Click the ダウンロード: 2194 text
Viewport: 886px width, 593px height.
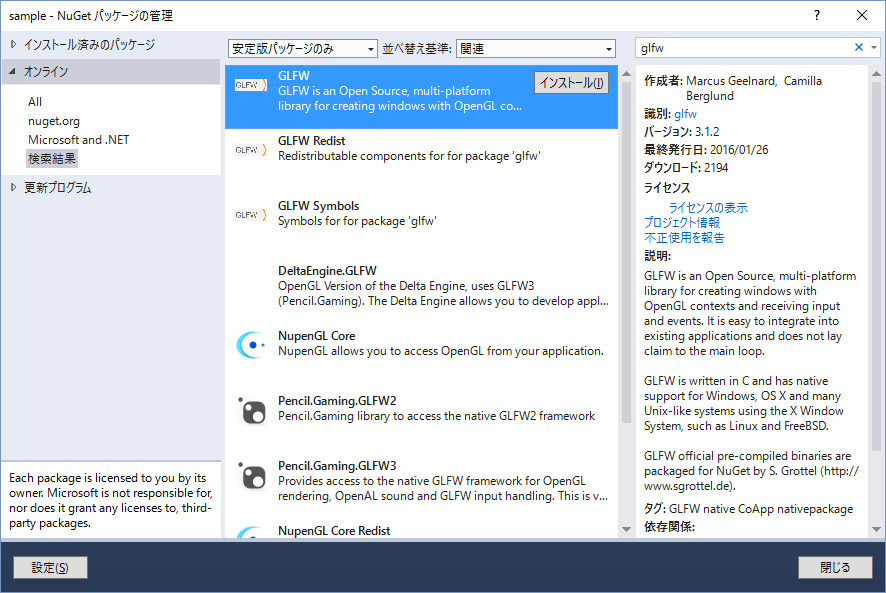(x=686, y=168)
